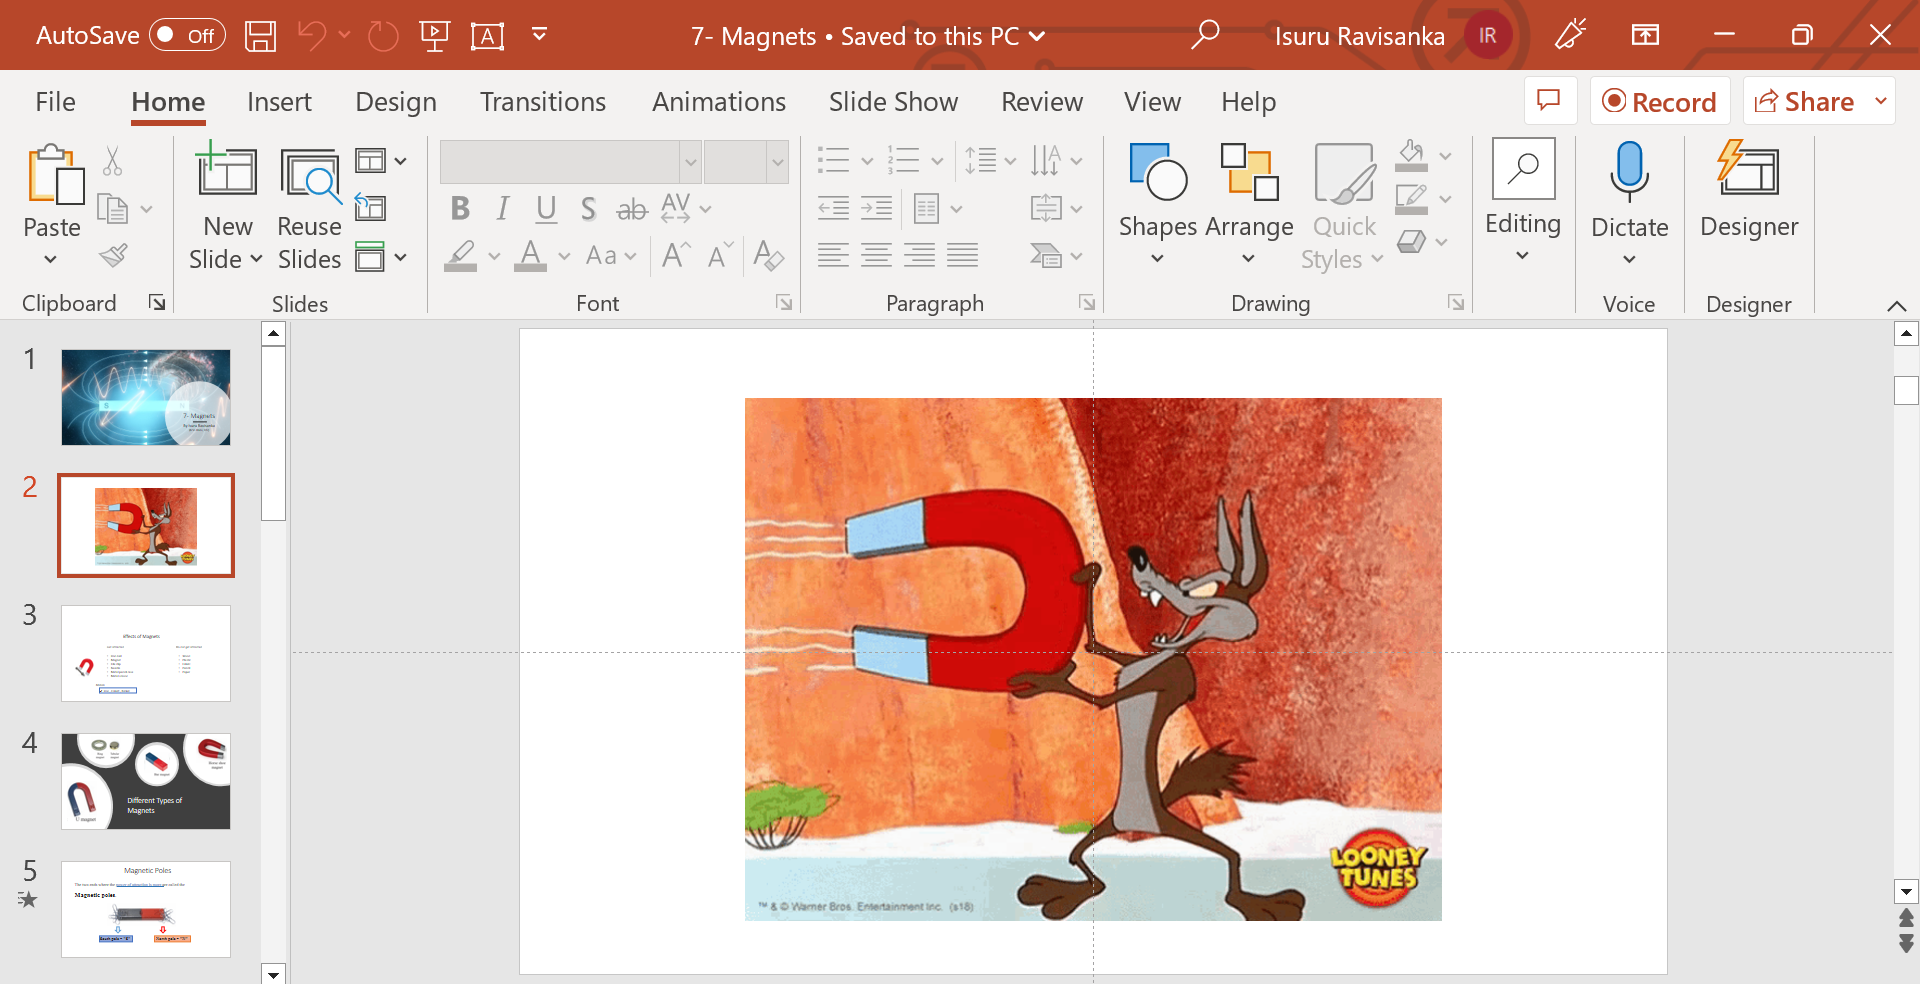Expand Numbering dropdown arrow

click(x=937, y=161)
